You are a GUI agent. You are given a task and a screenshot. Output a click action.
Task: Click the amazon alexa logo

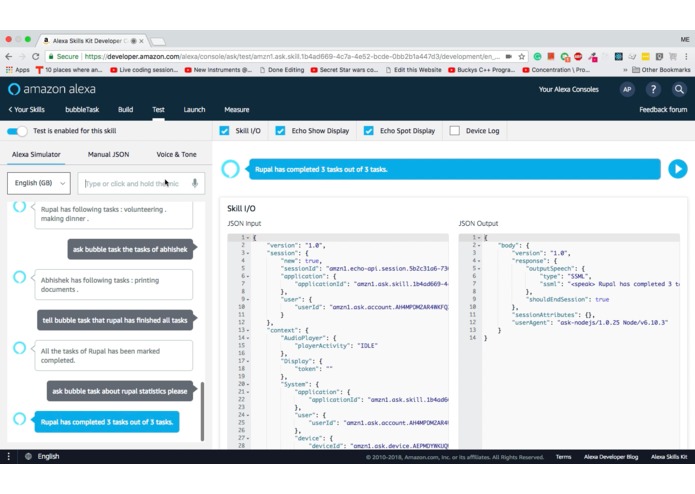pyautogui.click(x=52, y=89)
